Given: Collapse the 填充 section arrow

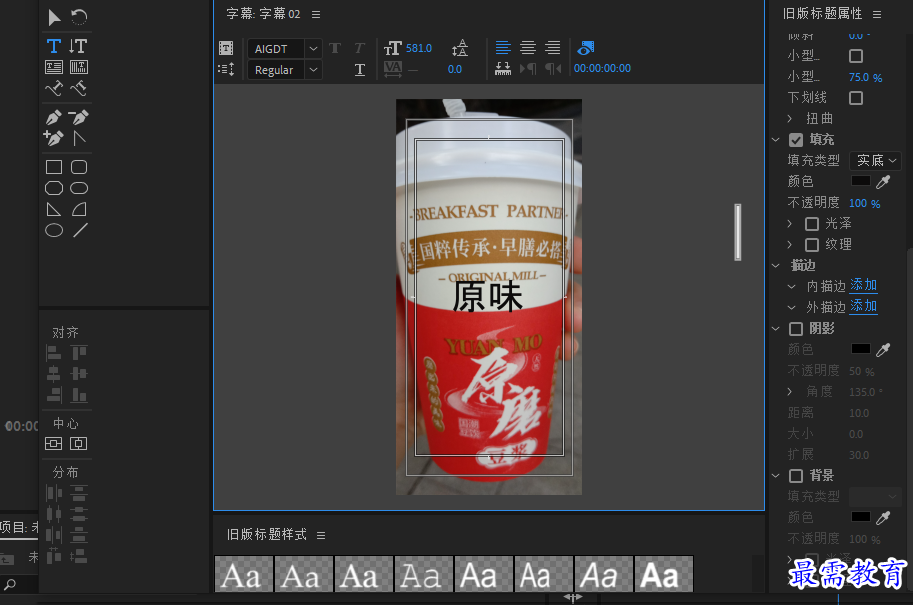Looking at the screenshot, I should 776,140.
